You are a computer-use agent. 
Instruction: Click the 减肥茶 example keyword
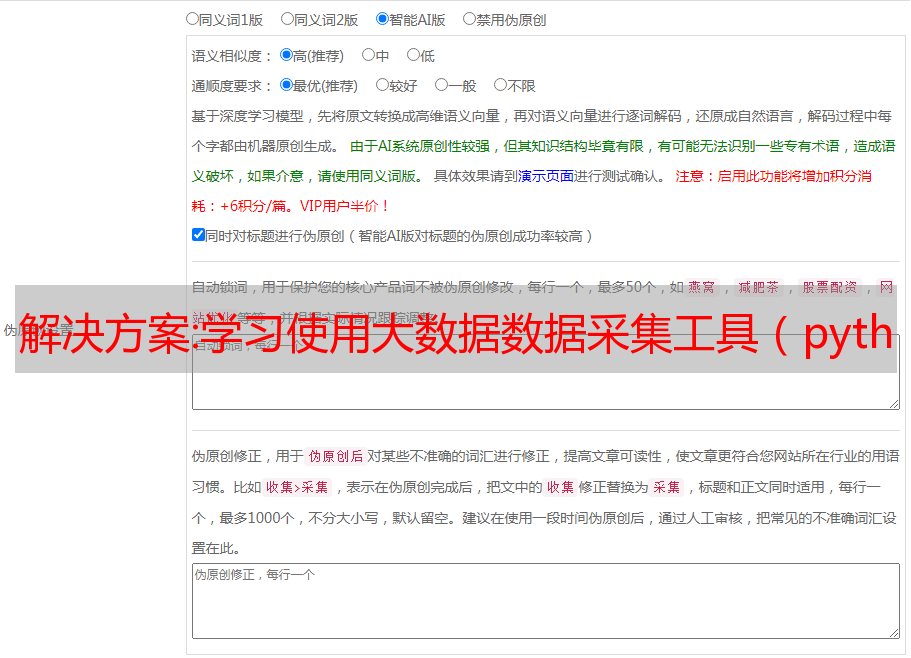coord(759,287)
